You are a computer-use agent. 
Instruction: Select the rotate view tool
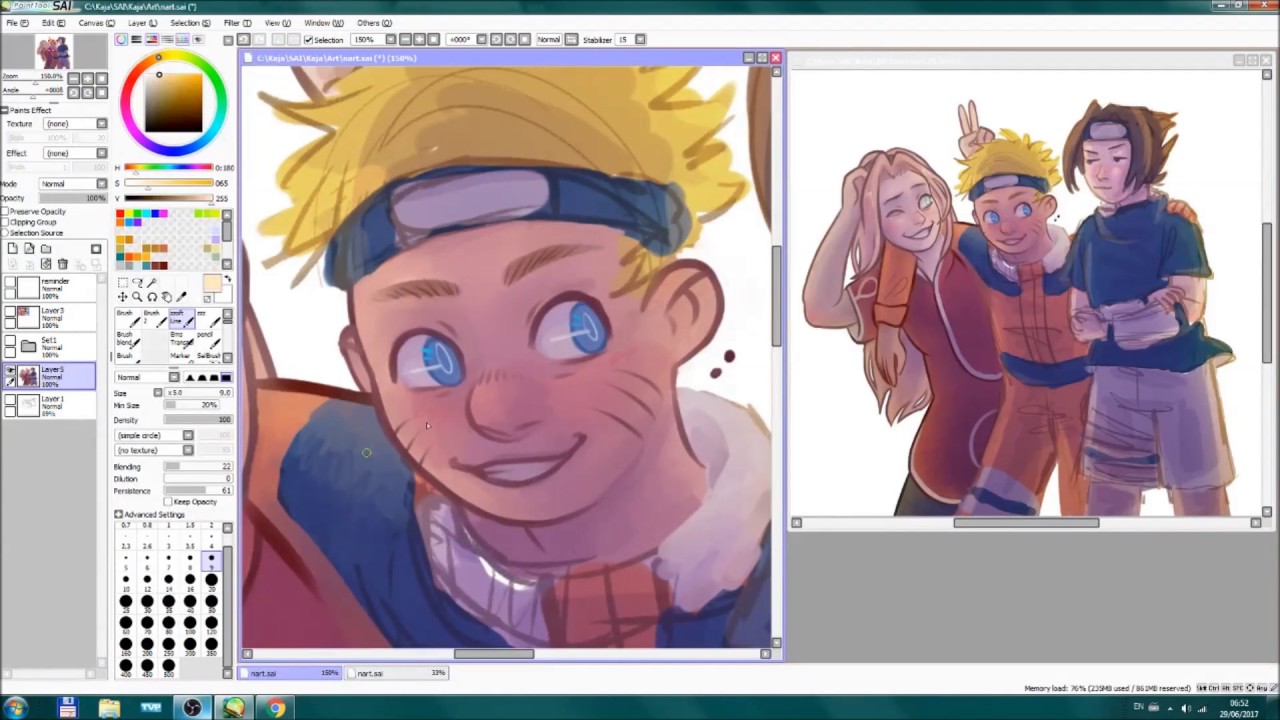pyautogui.click(x=152, y=297)
